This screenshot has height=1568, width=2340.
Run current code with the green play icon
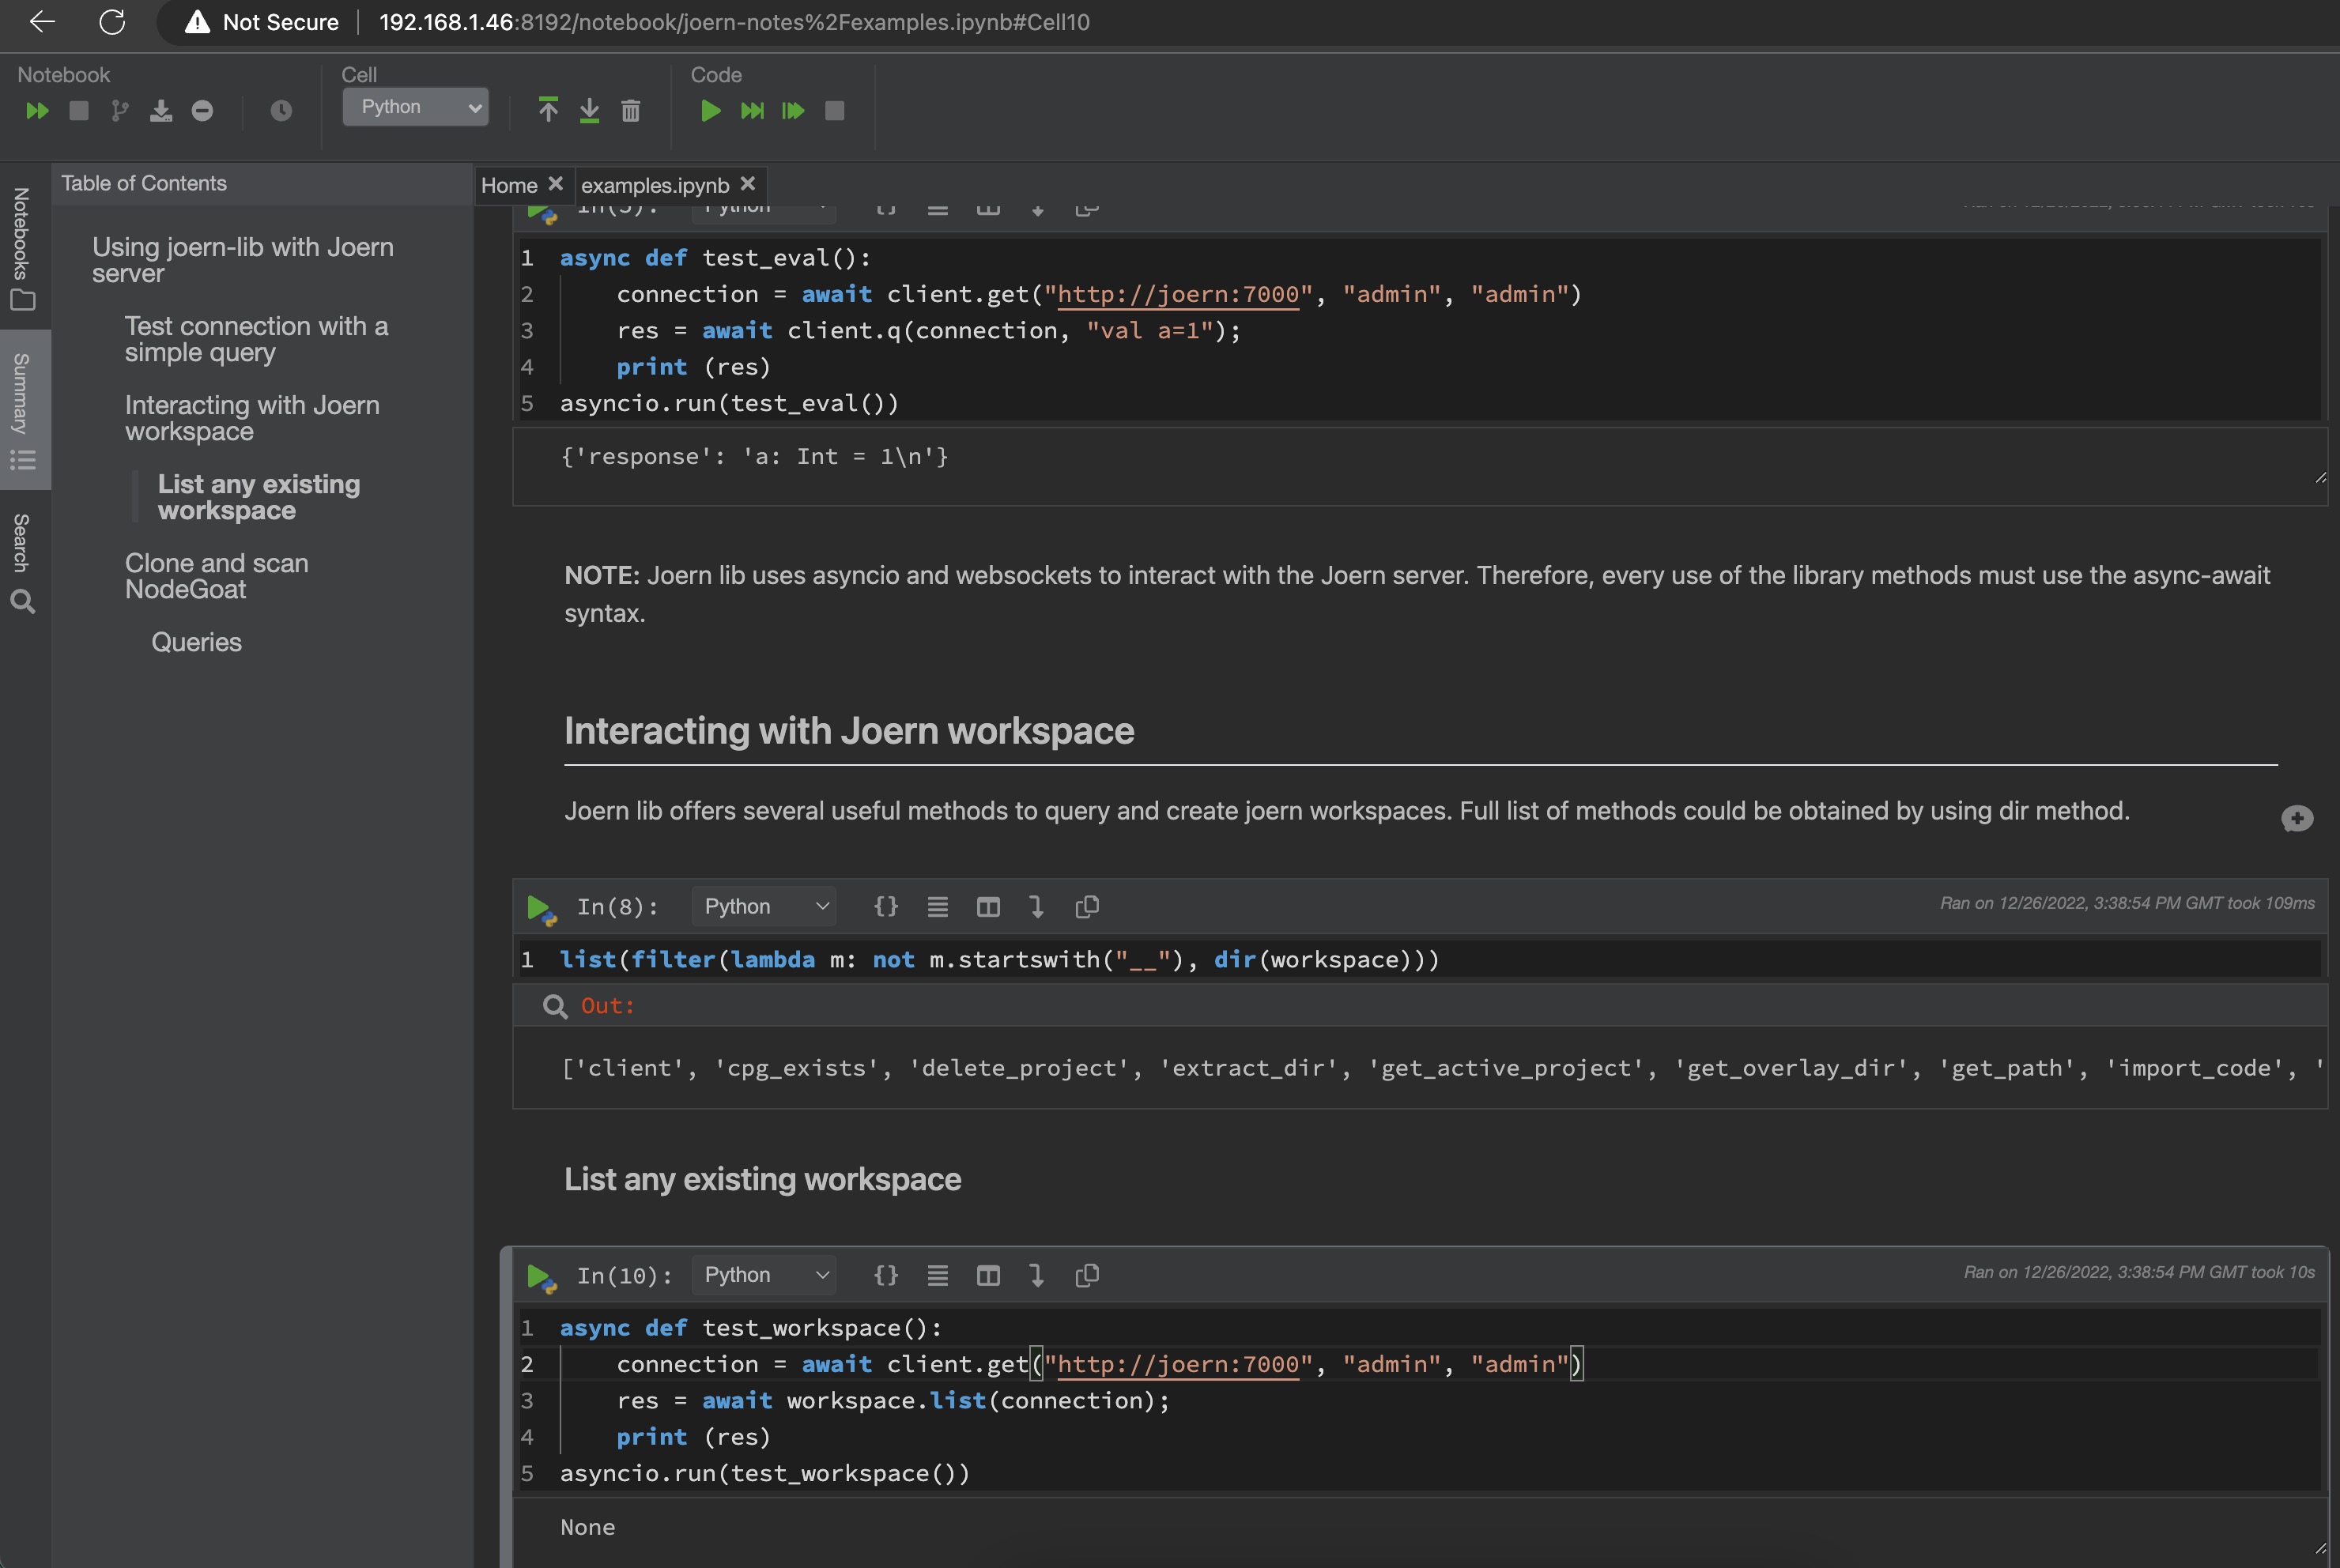point(710,111)
